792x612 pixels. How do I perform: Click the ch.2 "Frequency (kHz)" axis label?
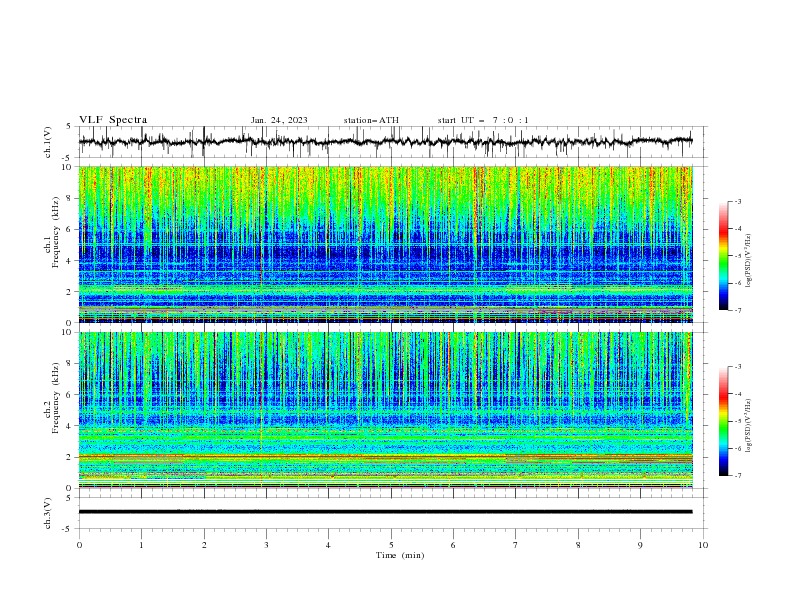click(x=56, y=397)
